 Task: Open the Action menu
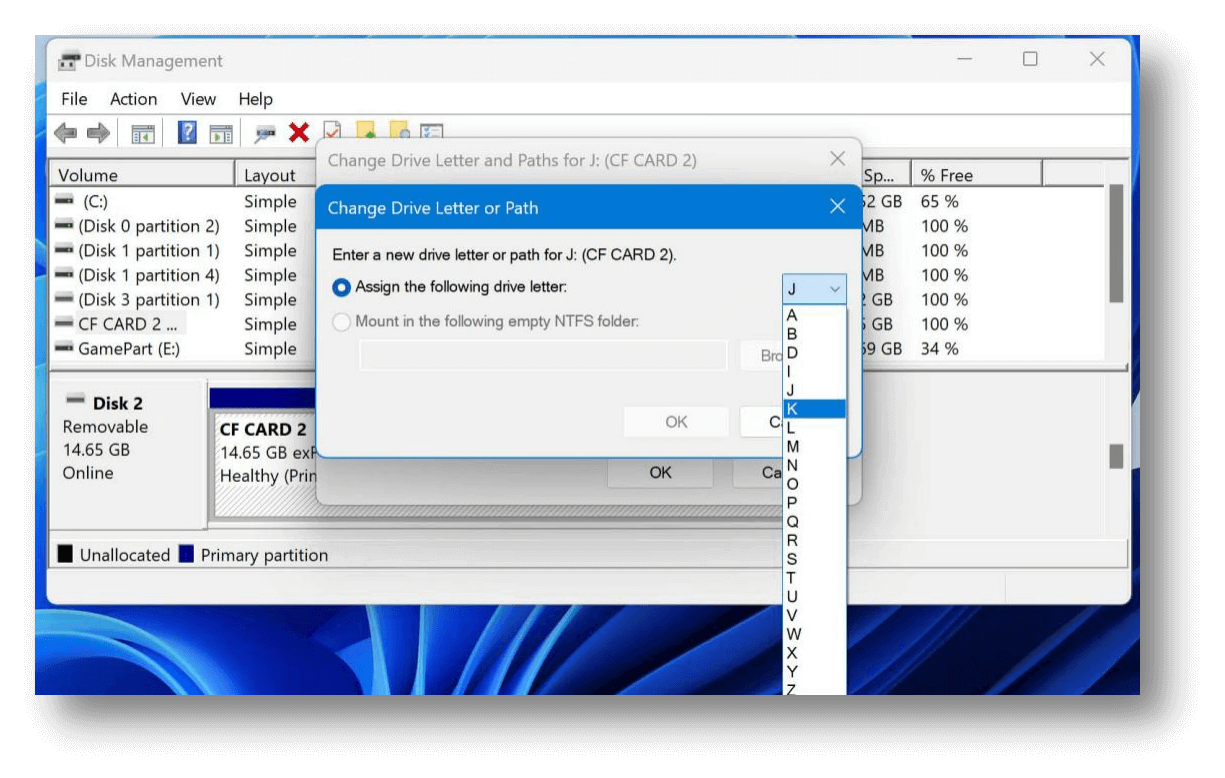pyautogui.click(x=133, y=99)
